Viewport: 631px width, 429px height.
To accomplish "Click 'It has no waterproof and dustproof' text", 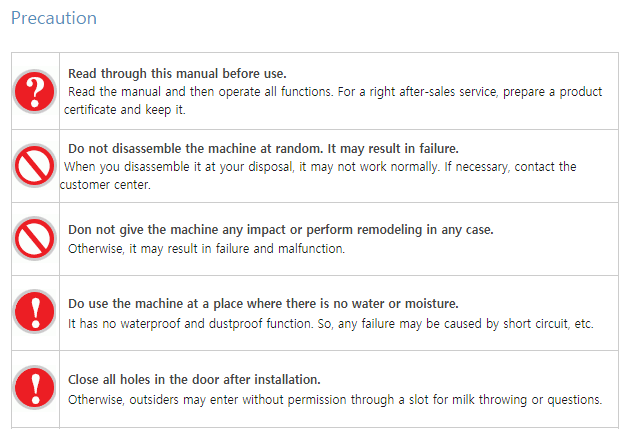I will [x=331, y=324].
